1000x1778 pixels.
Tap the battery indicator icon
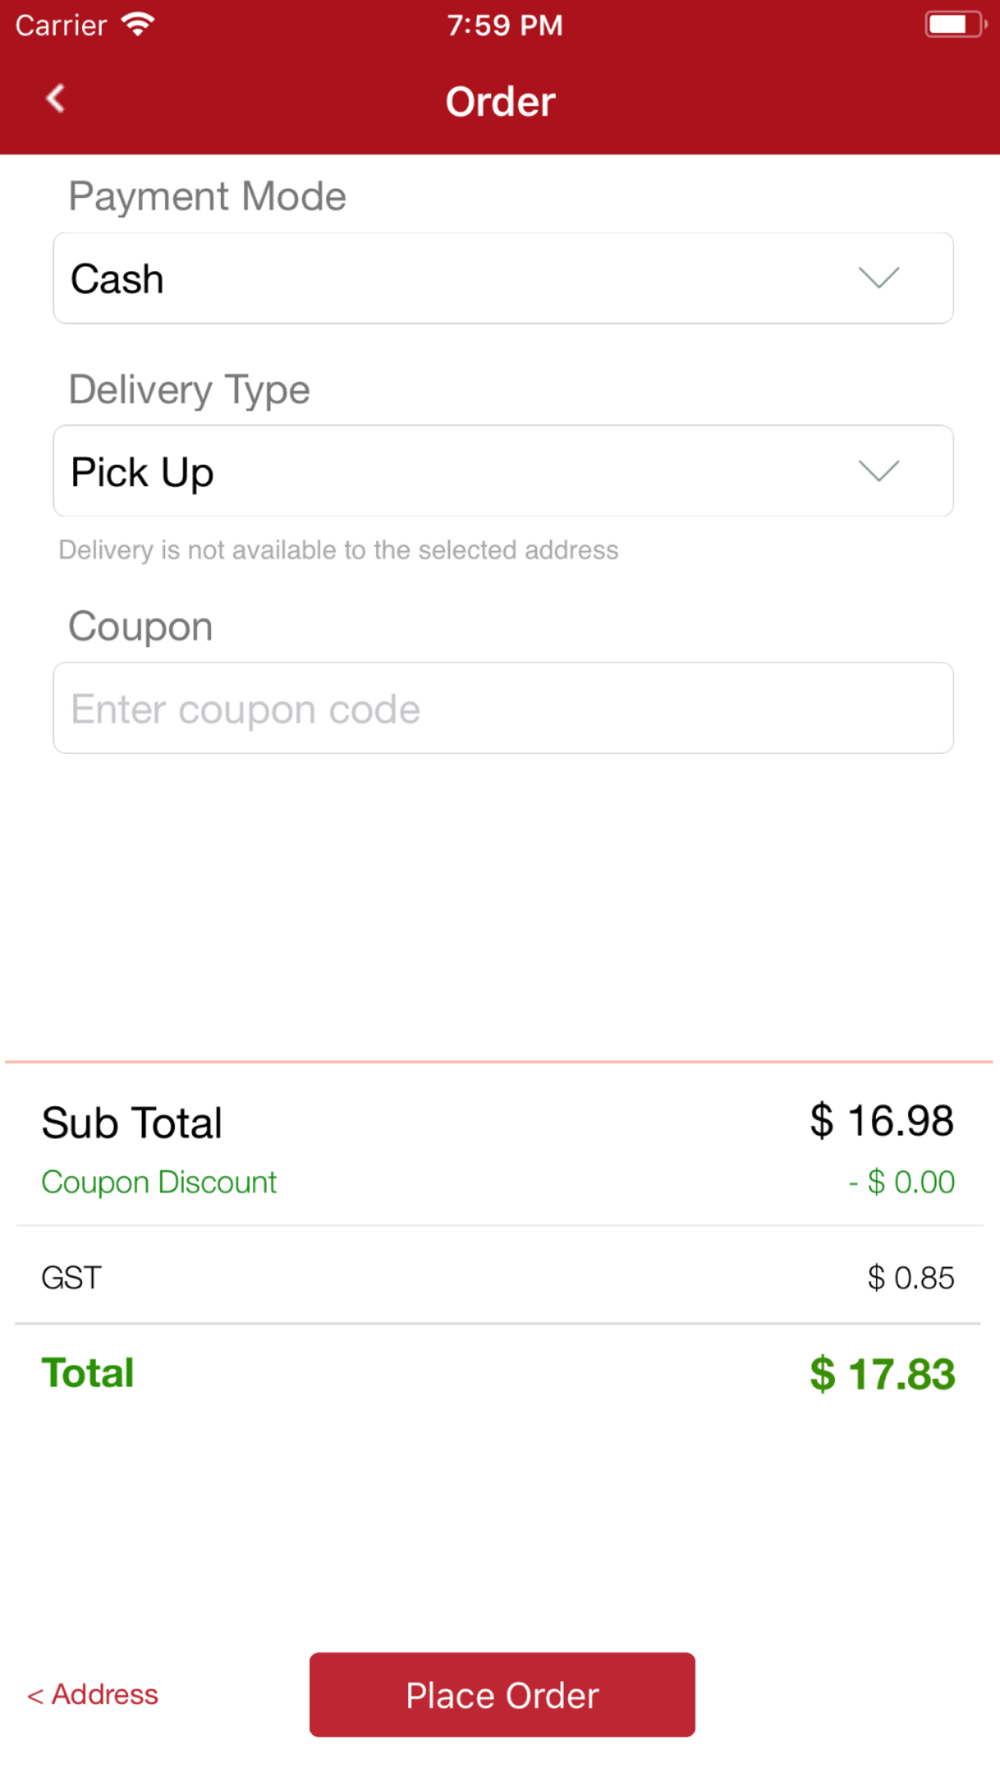955,24
